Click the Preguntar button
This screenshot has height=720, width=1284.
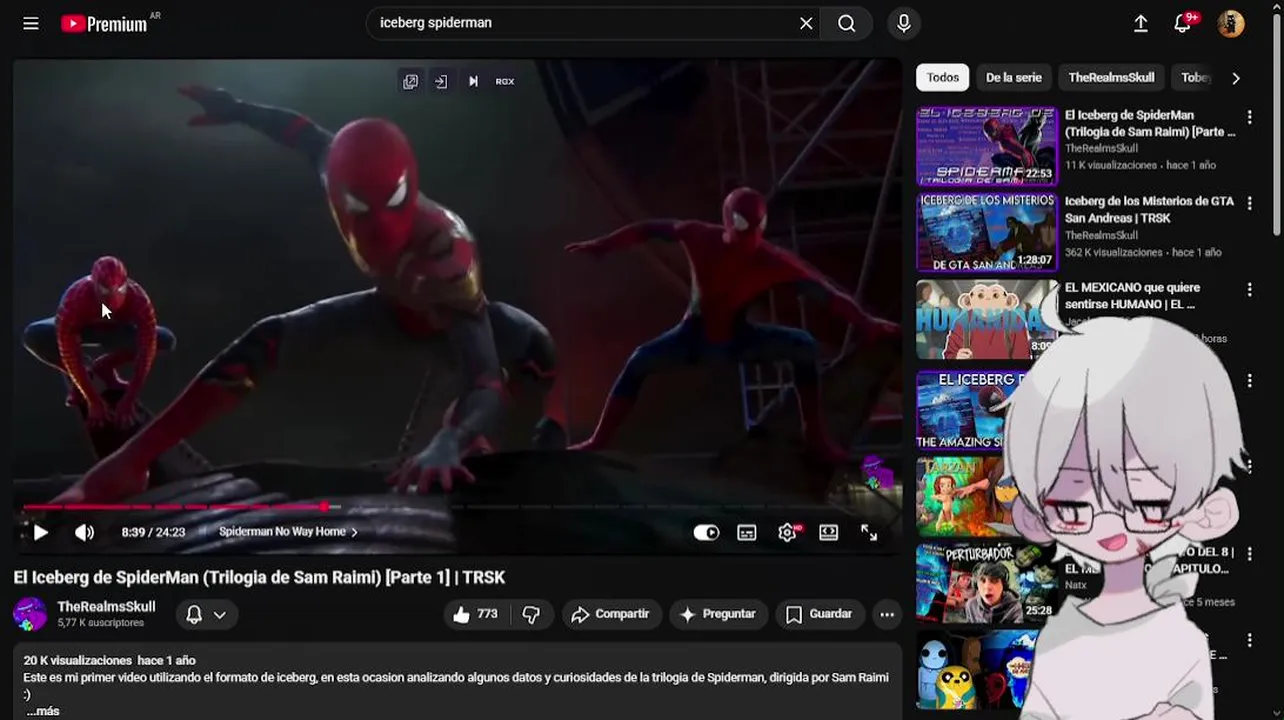(x=718, y=614)
